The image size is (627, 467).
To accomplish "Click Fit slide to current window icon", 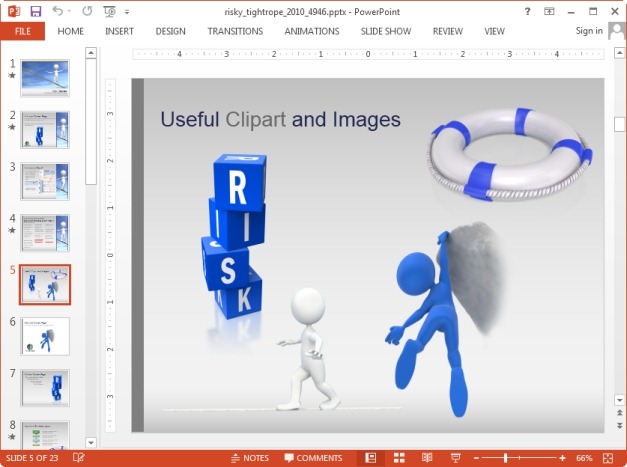I will coord(608,458).
